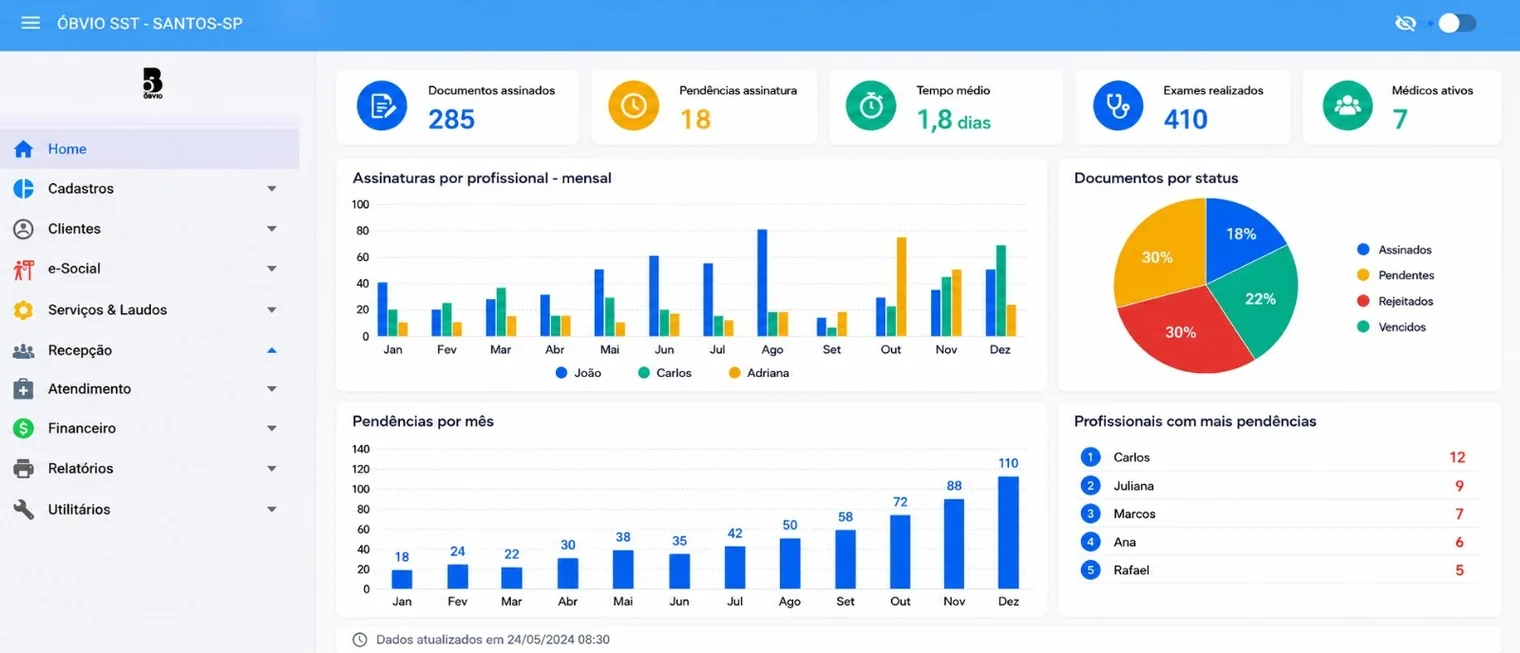Screen dimensions: 1520x653
Task: Expand the Atendimento dropdown arrow
Action: tap(271, 389)
